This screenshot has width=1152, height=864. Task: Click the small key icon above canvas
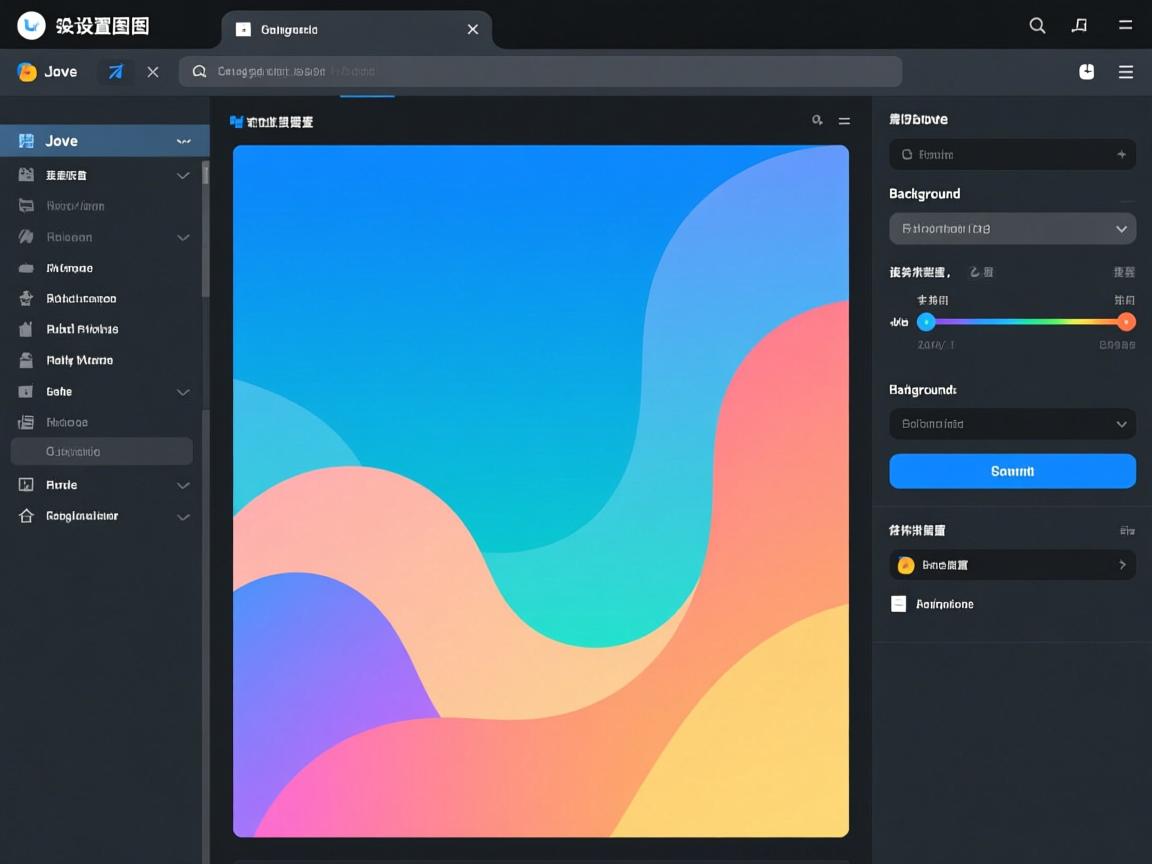click(817, 121)
